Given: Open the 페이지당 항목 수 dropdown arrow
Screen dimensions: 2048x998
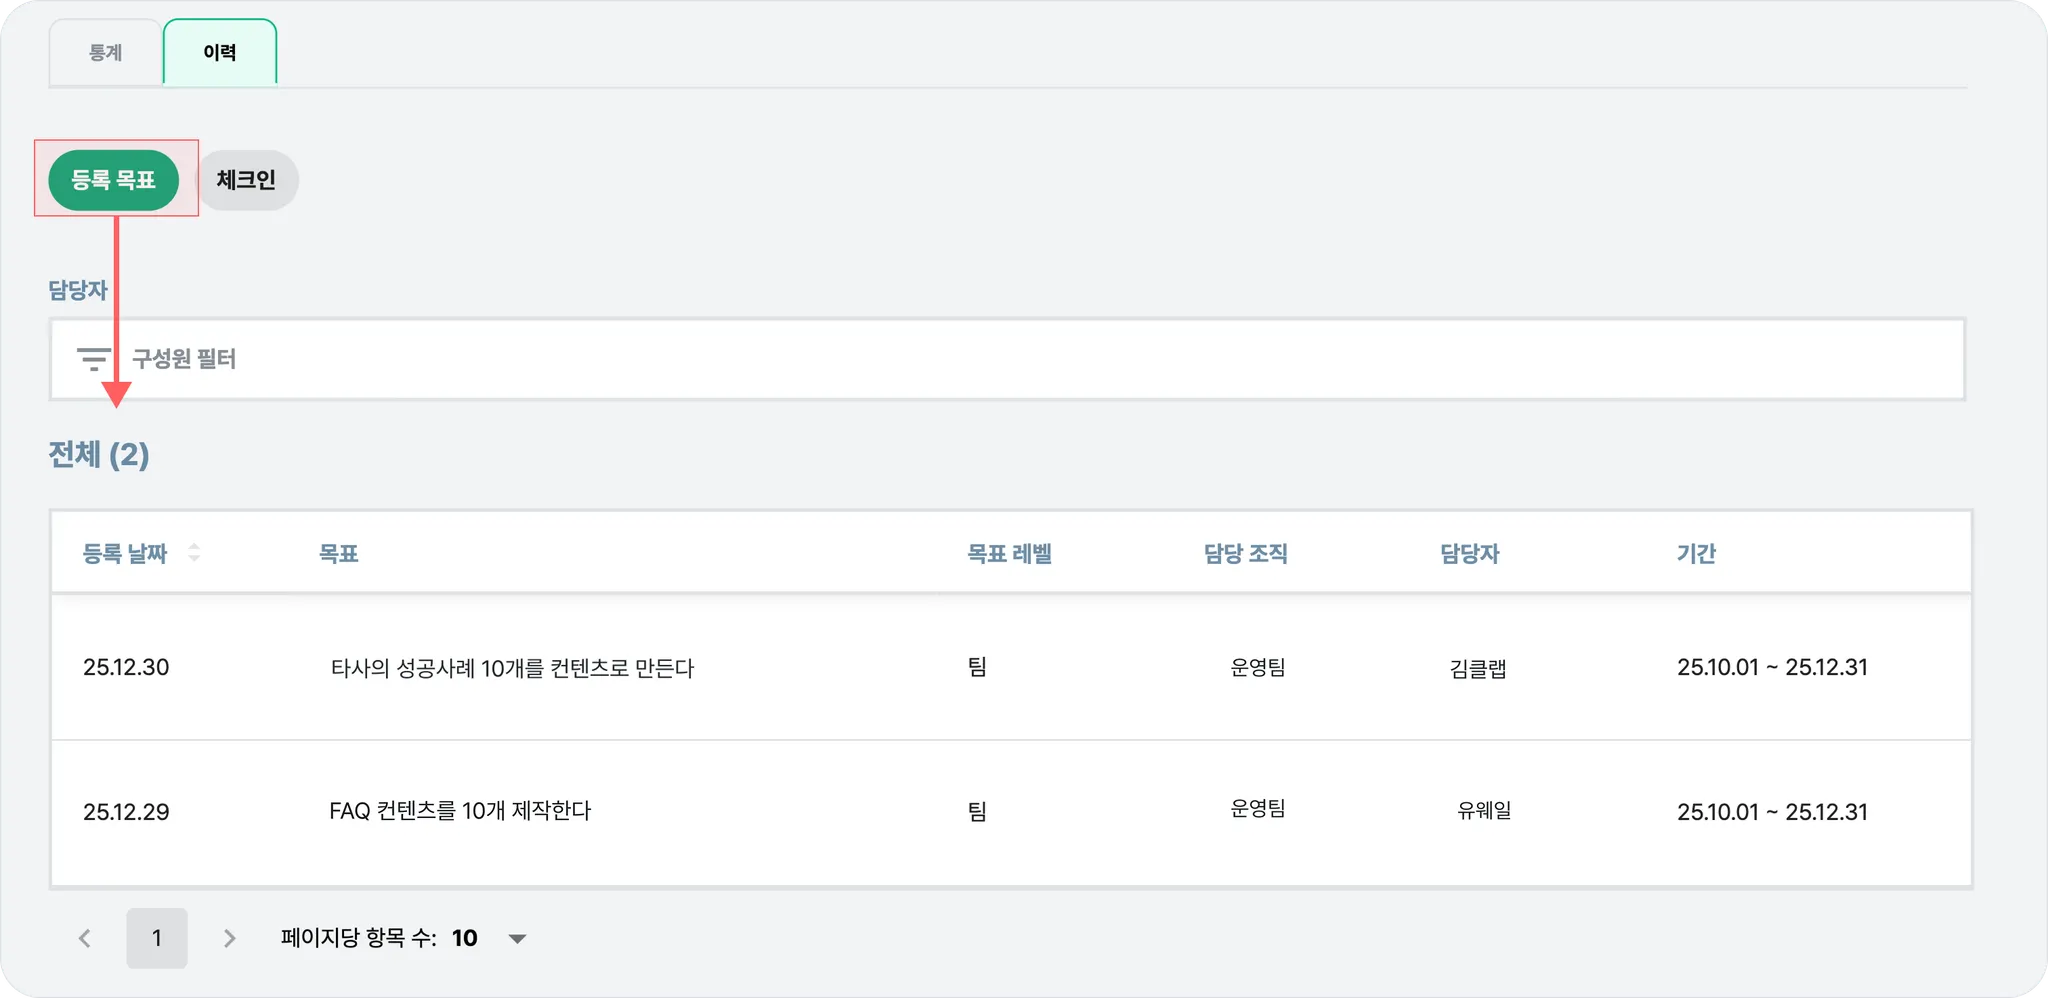Looking at the screenshot, I should (517, 938).
